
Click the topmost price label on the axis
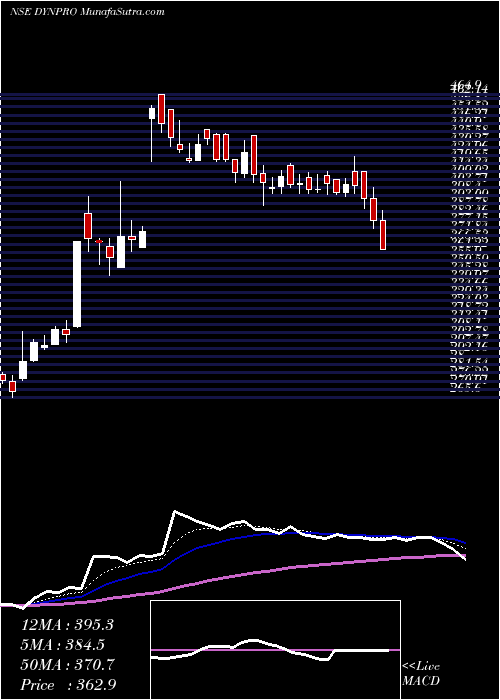tap(465, 84)
